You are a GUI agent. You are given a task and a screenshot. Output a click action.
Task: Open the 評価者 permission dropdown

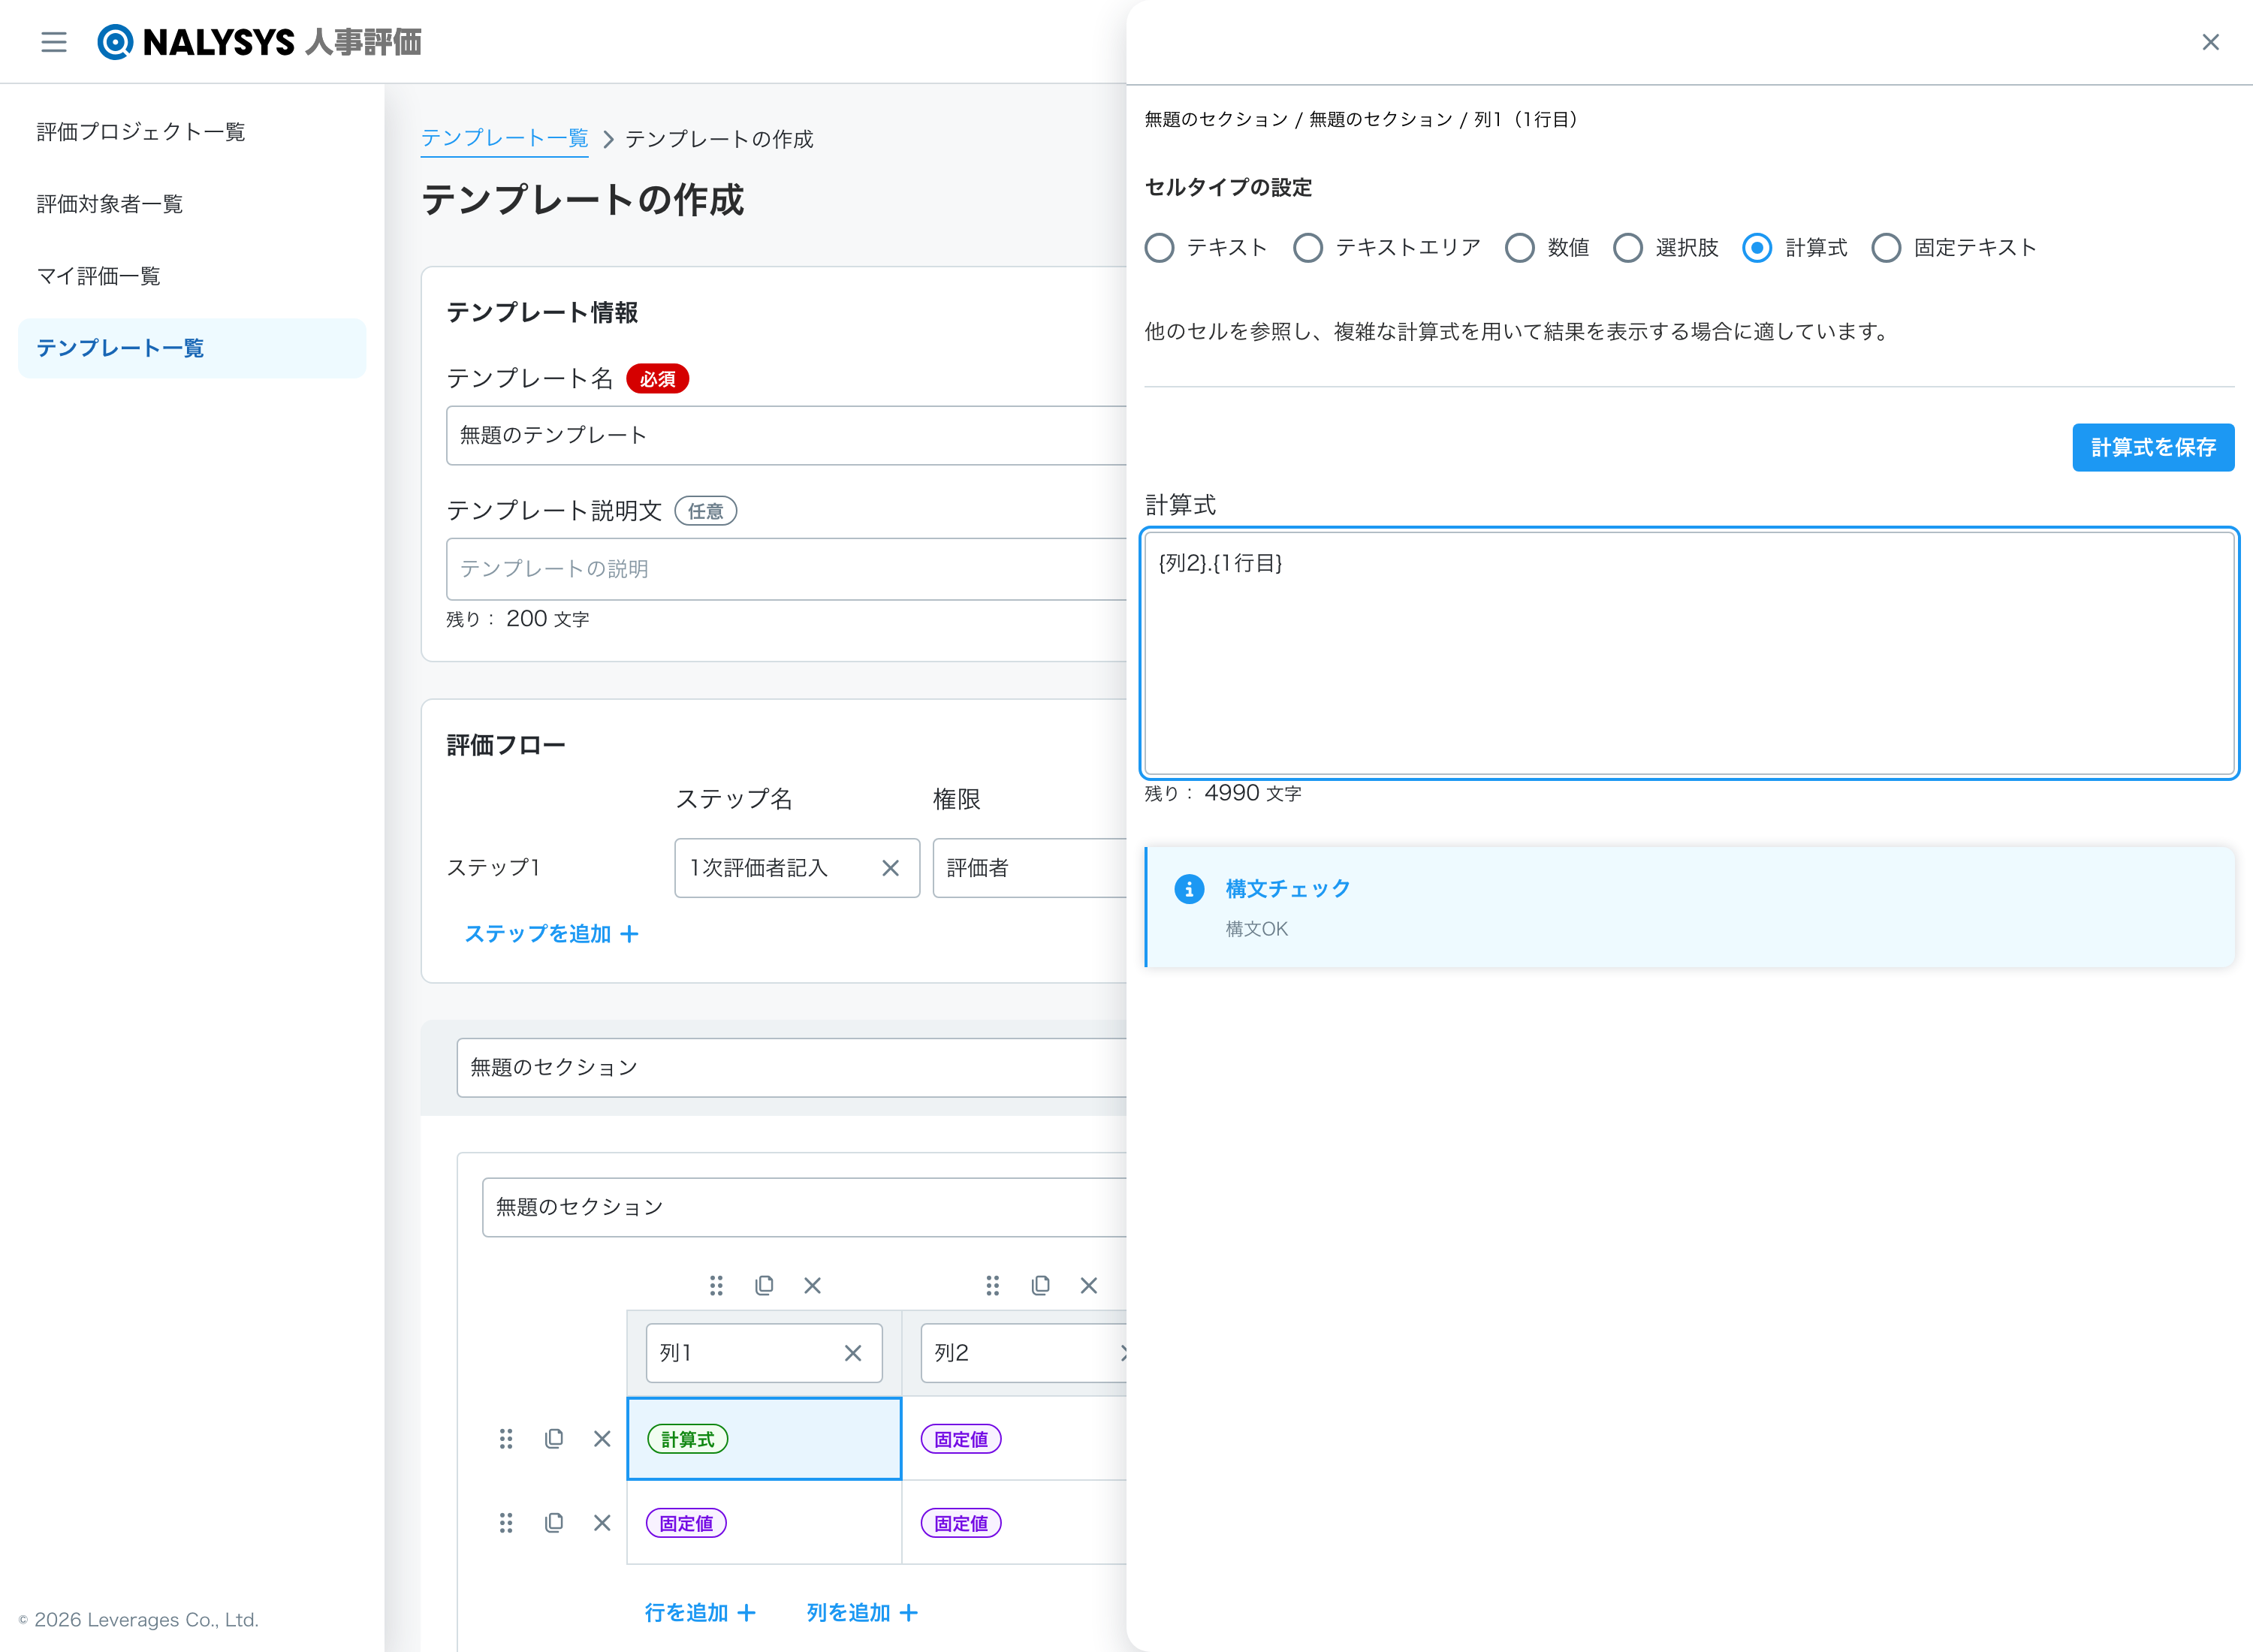coord(1030,868)
